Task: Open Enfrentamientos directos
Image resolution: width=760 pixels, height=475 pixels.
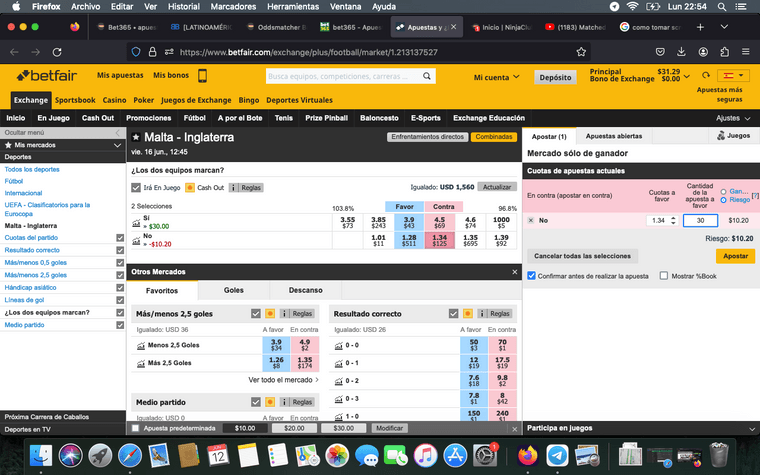Action: [428, 137]
